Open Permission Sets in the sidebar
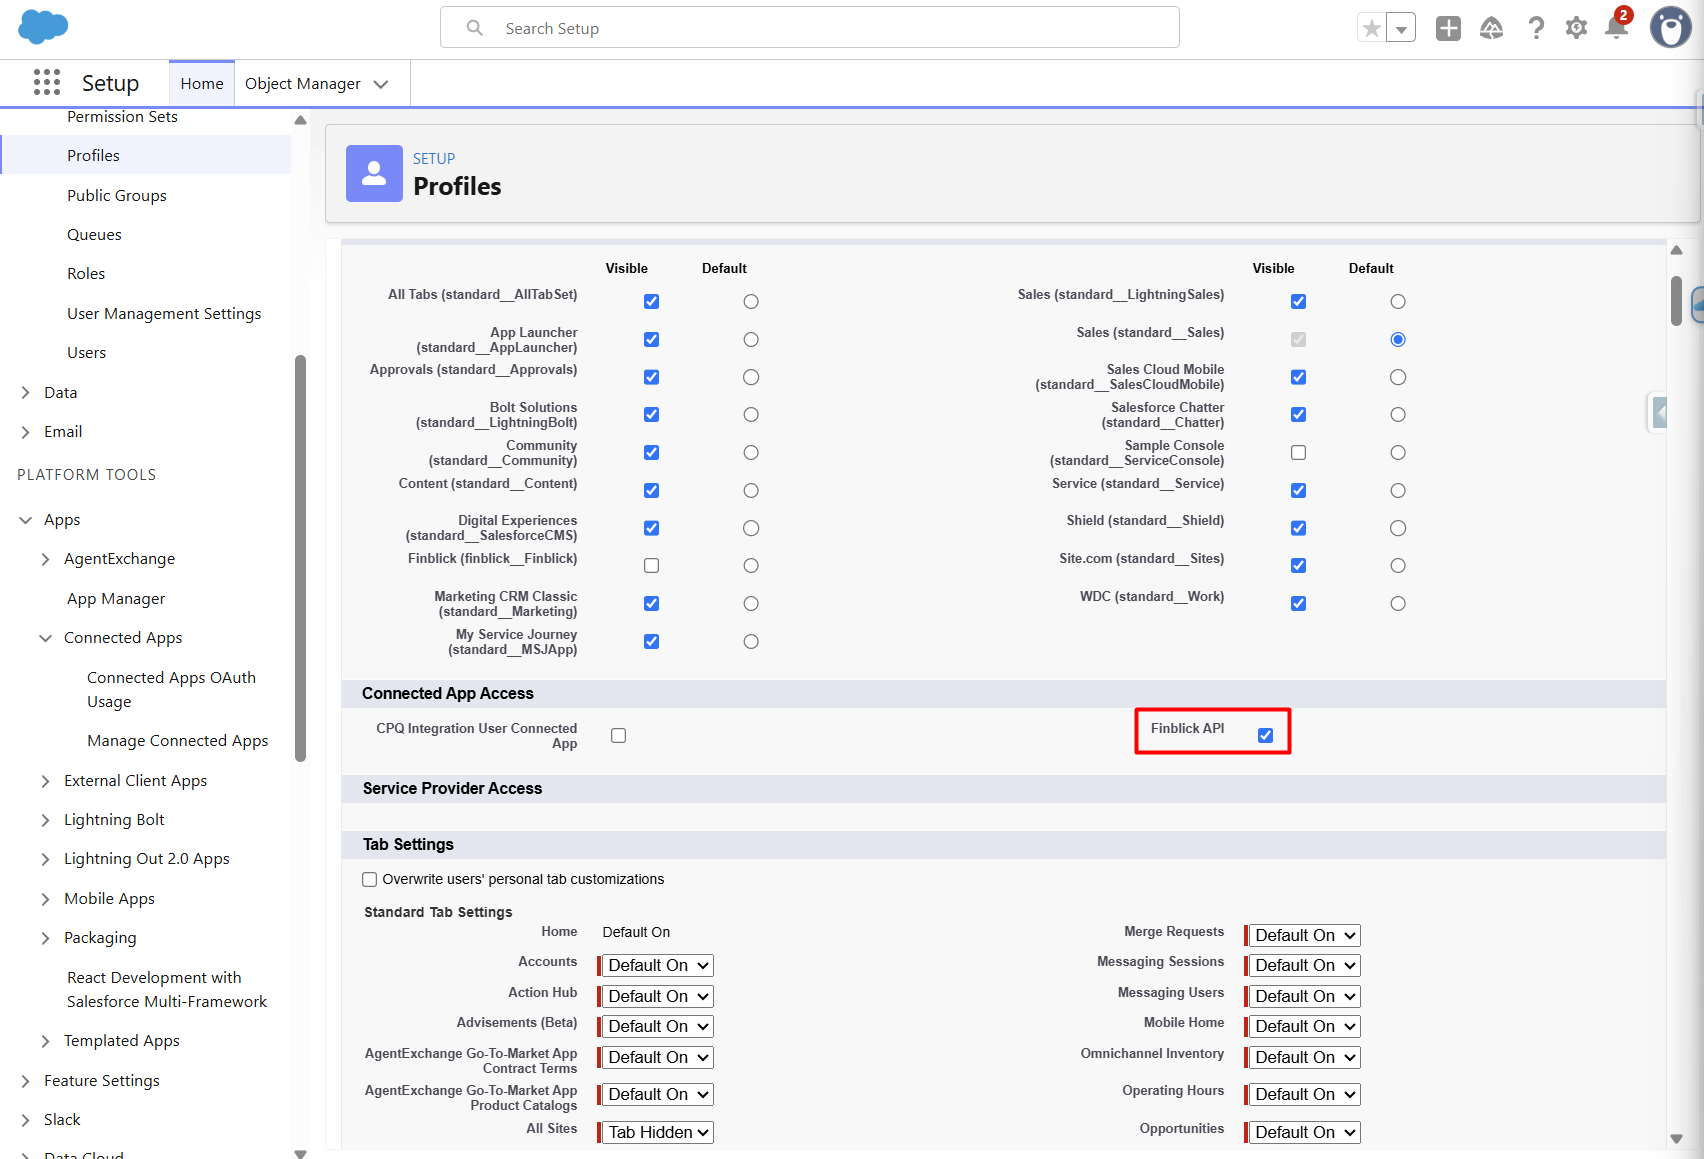This screenshot has height=1159, width=1704. pyautogui.click(x=122, y=117)
